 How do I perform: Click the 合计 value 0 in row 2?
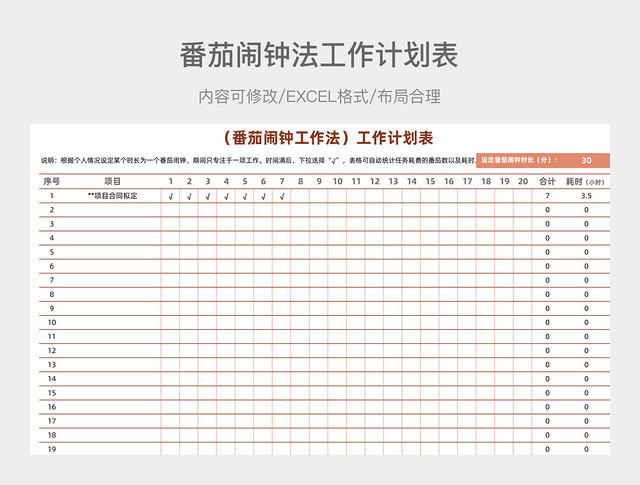(x=547, y=210)
